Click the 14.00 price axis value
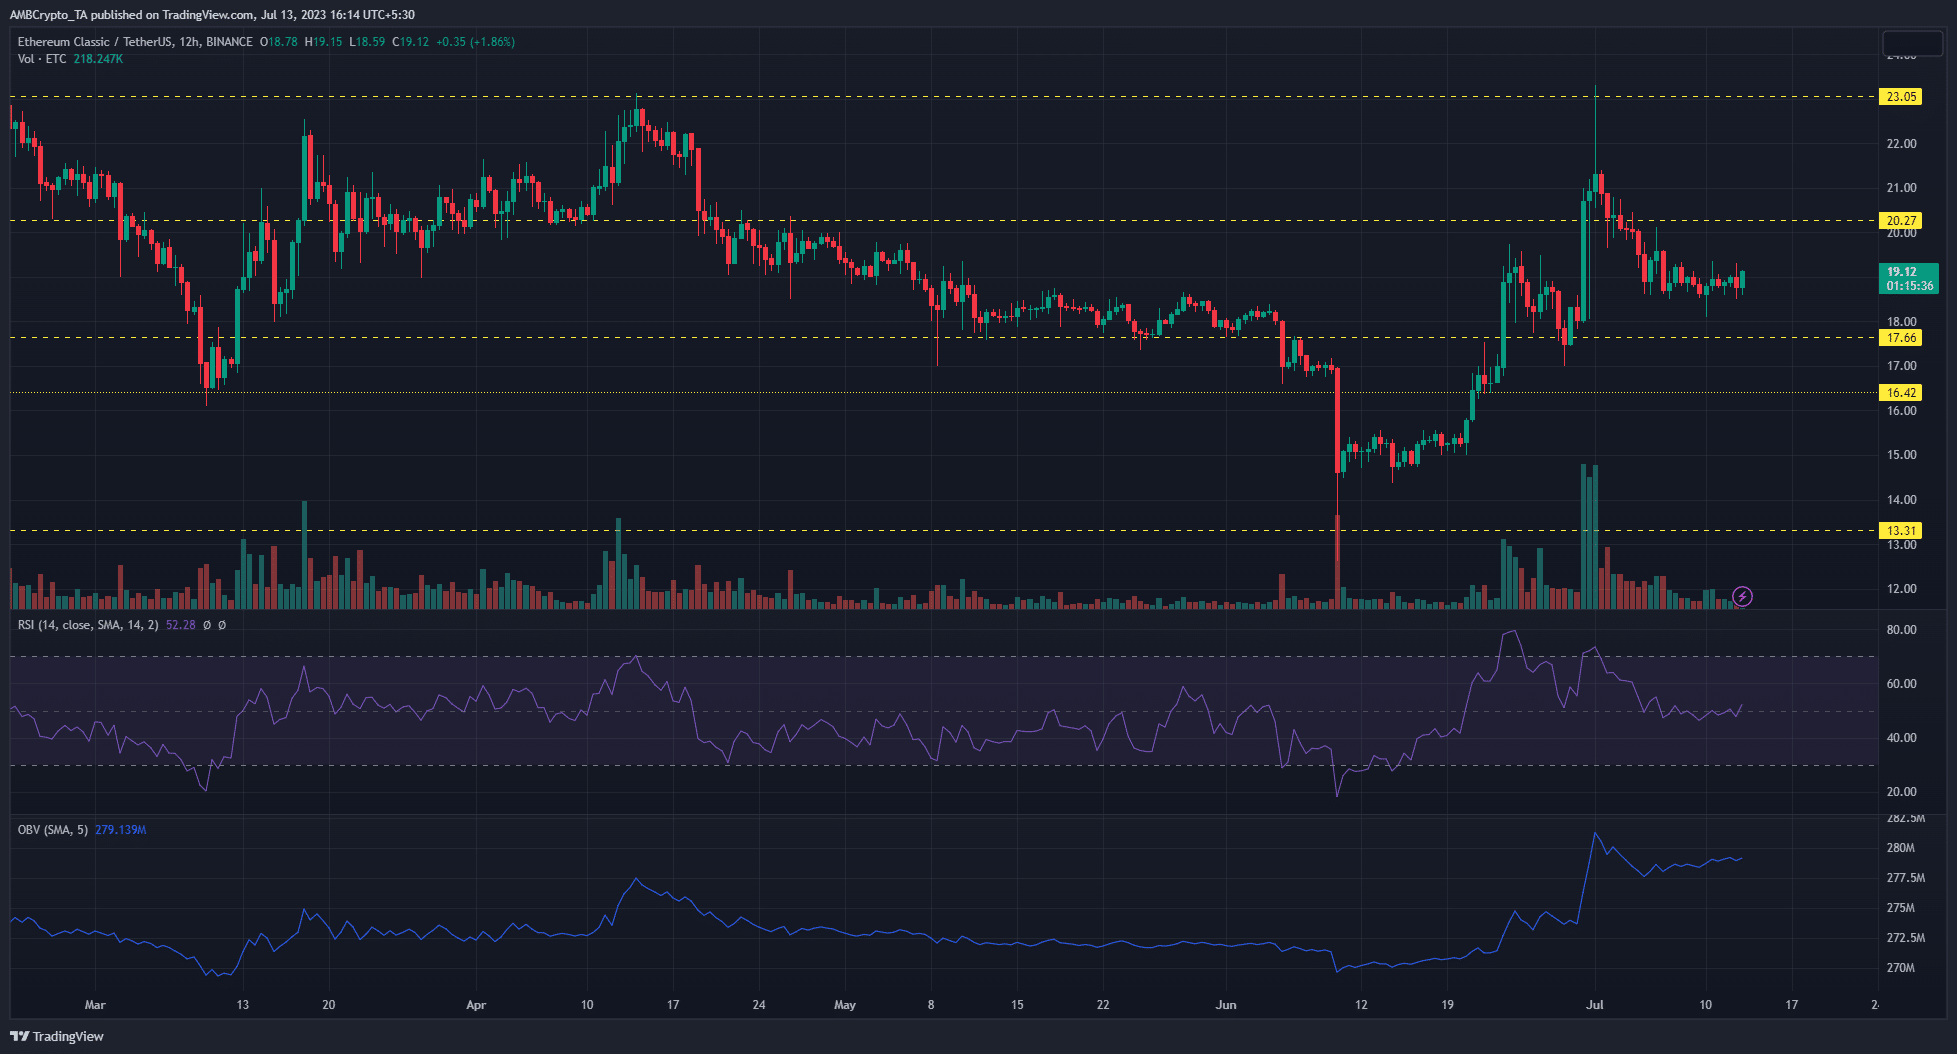Image resolution: width=1957 pixels, height=1054 pixels. tap(1901, 500)
